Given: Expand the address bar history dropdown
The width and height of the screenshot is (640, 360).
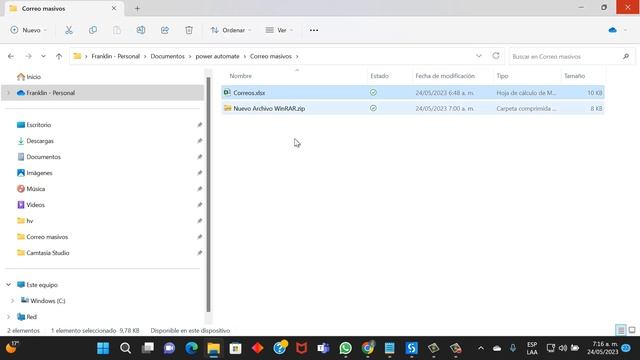Looking at the screenshot, I should pyautogui.click(x=479, y=56).
